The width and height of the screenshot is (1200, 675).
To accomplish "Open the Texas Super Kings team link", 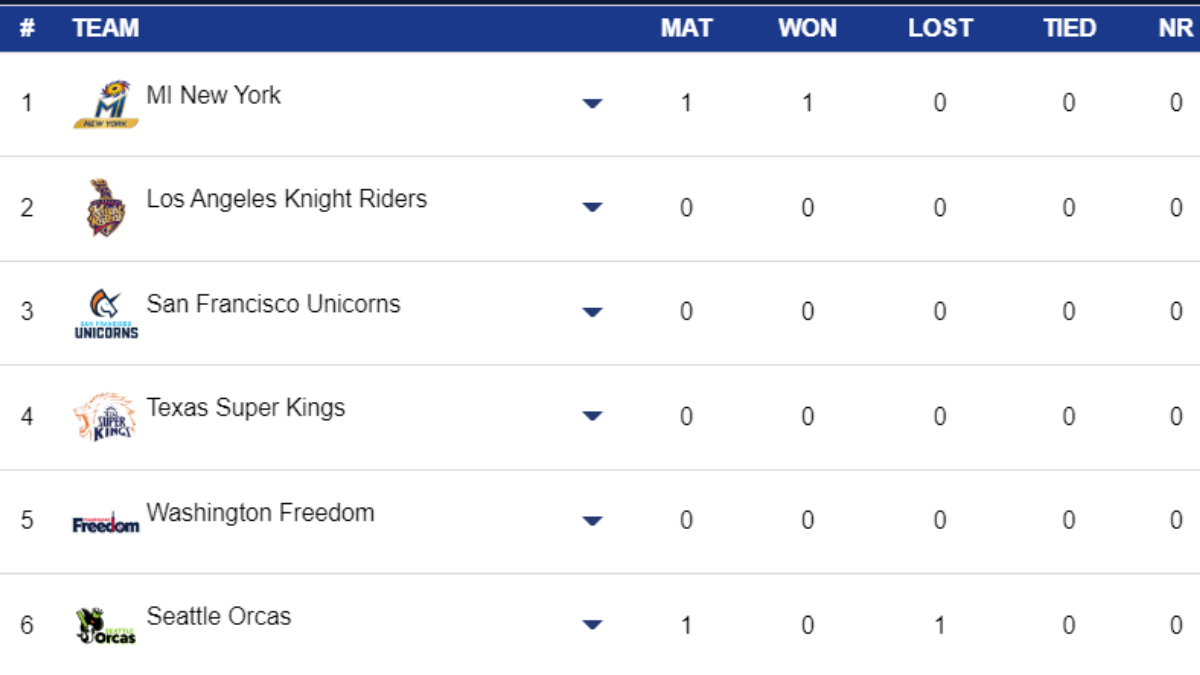I will point(245,408).
